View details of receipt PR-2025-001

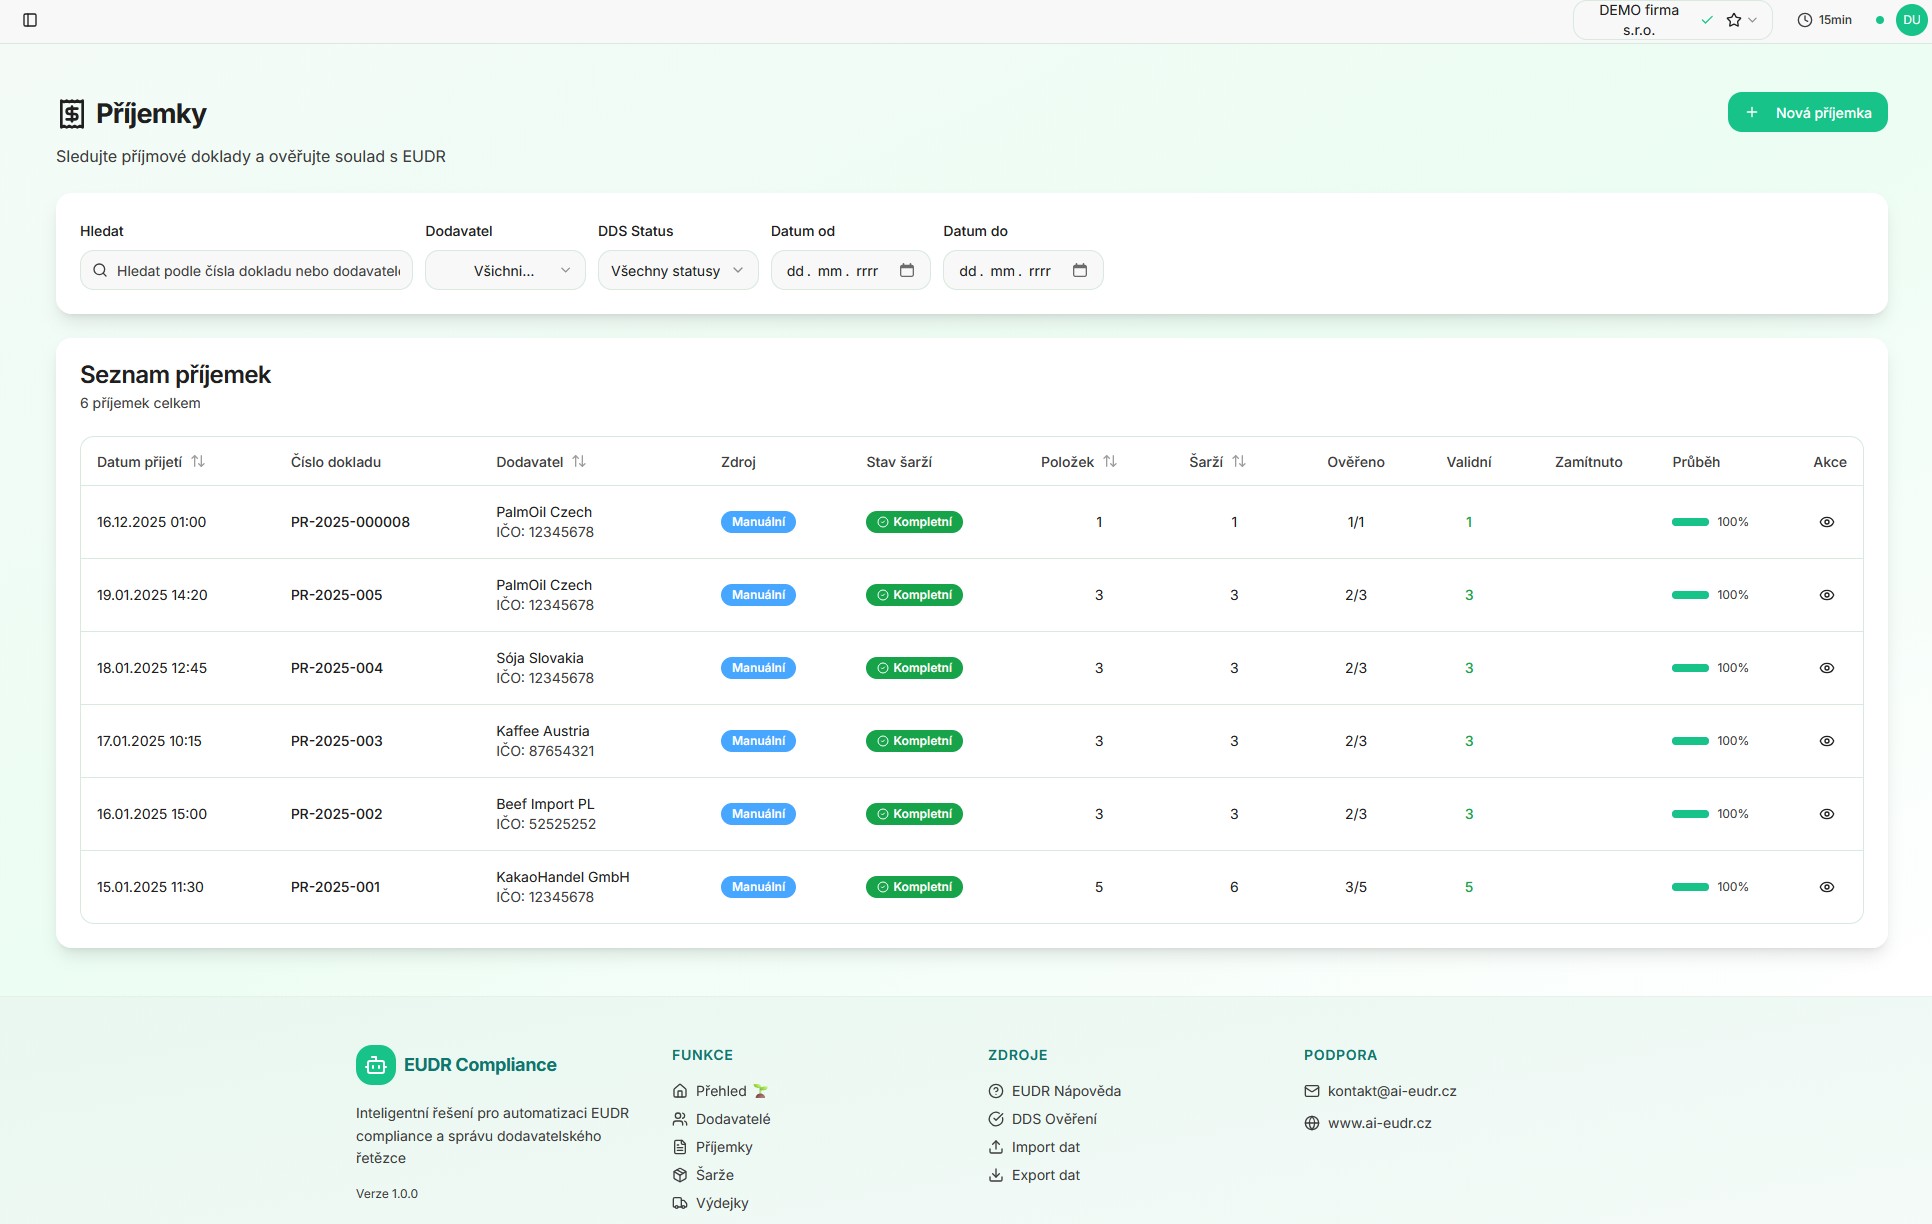(1826, 887)
